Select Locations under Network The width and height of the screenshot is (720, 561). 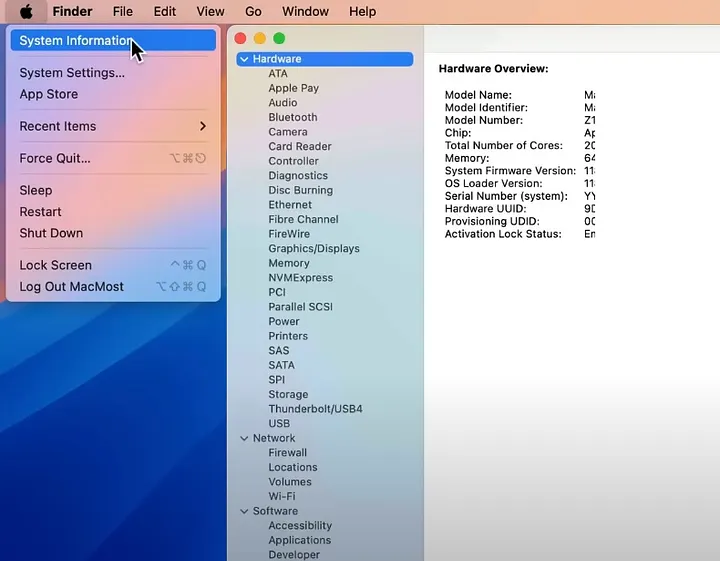[293, 467]
